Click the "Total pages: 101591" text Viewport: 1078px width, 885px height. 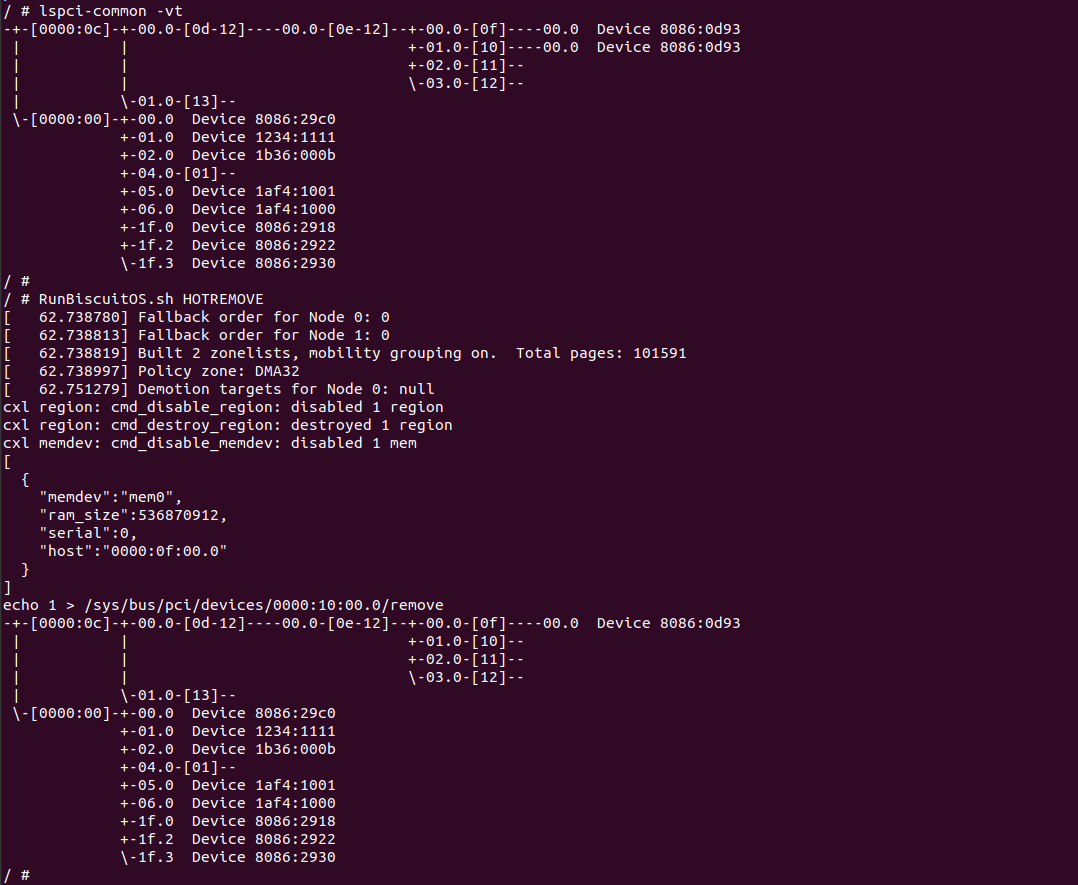point(601,353)
